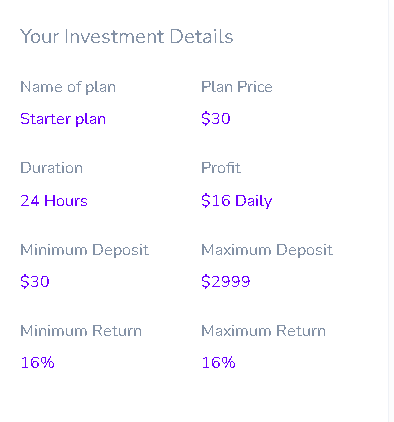
Task: Click the word Details in the heading
Action: [x=201, y=36]
